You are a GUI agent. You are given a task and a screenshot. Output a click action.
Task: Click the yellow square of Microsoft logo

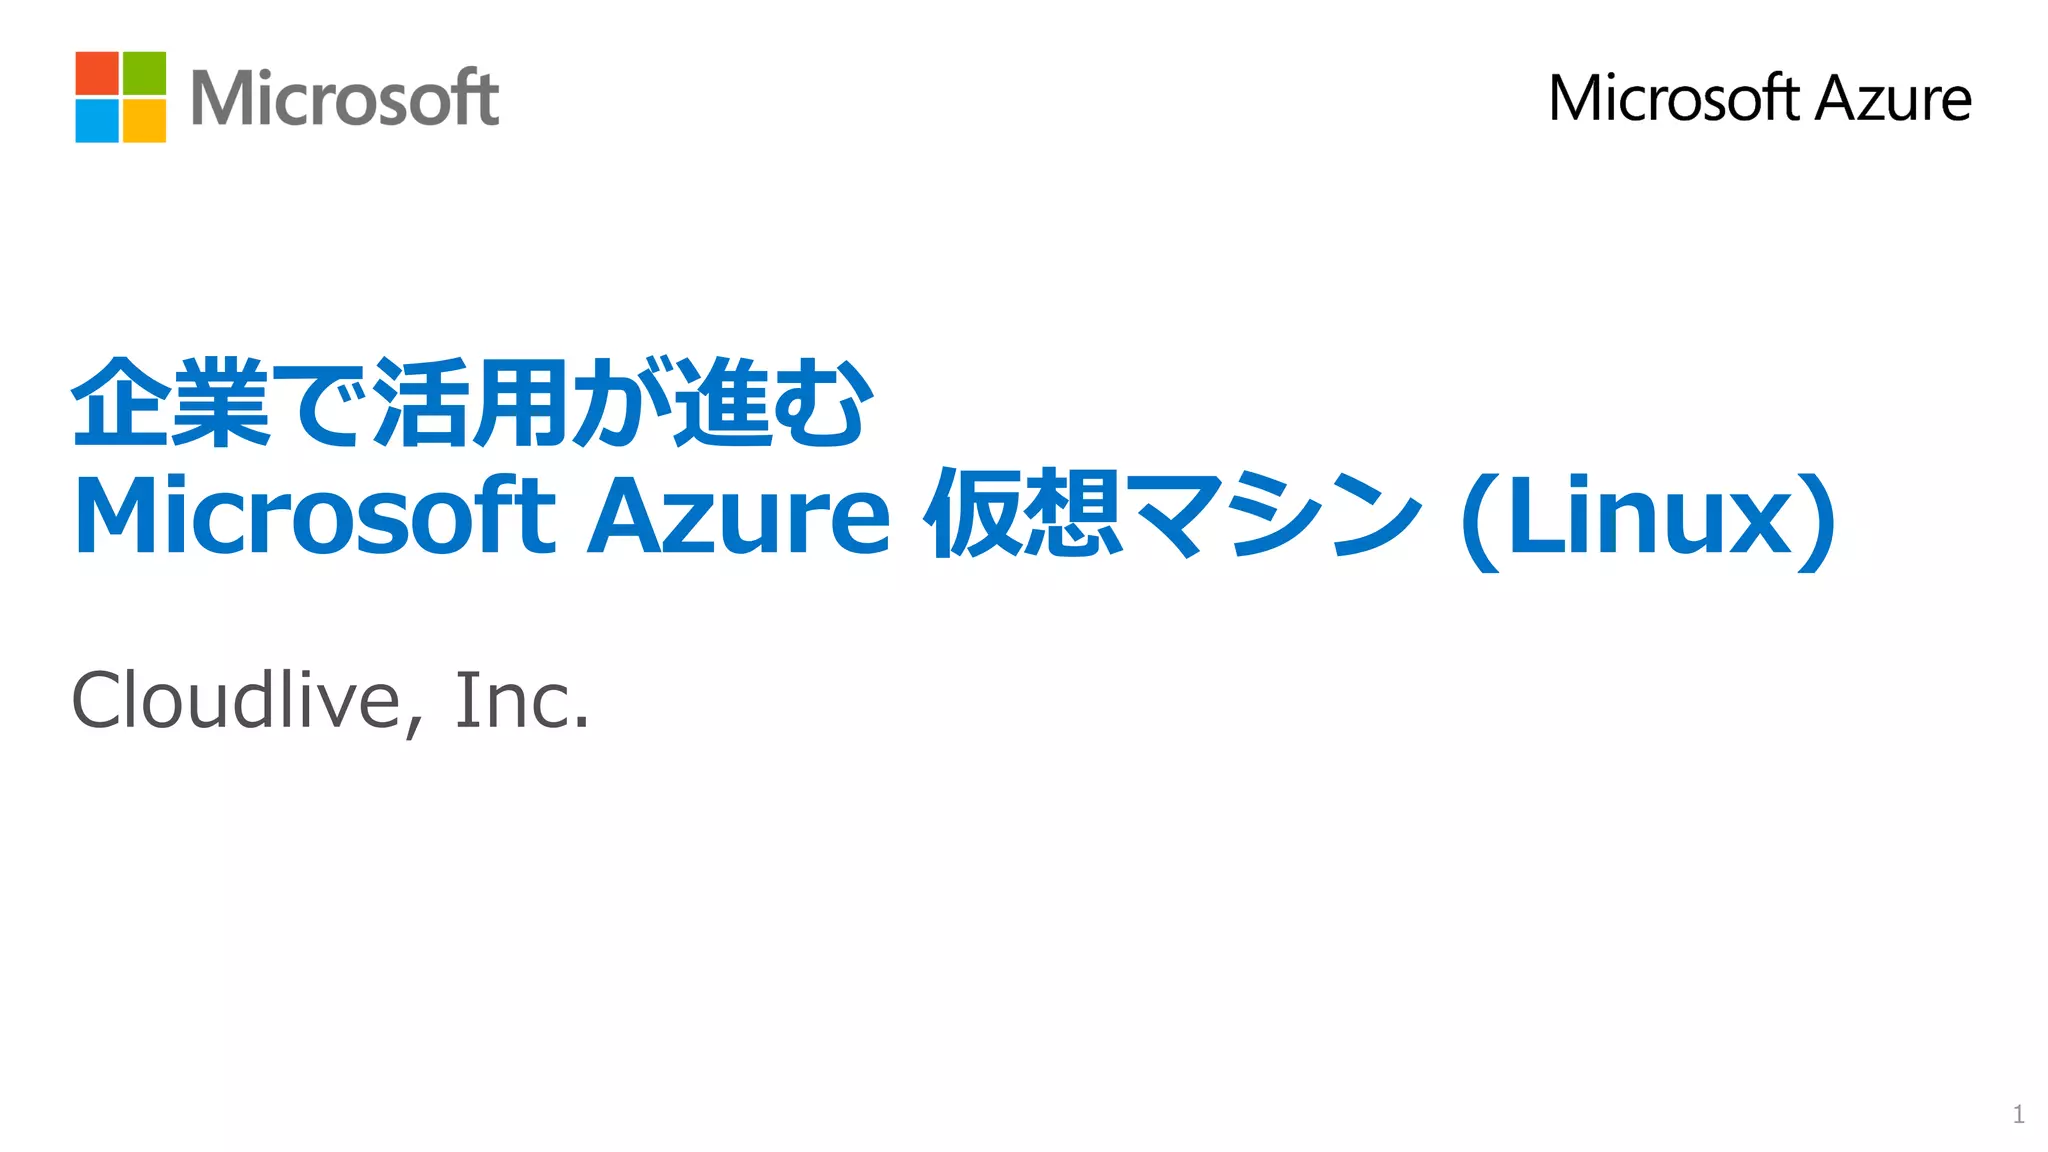tap(144, 121)
